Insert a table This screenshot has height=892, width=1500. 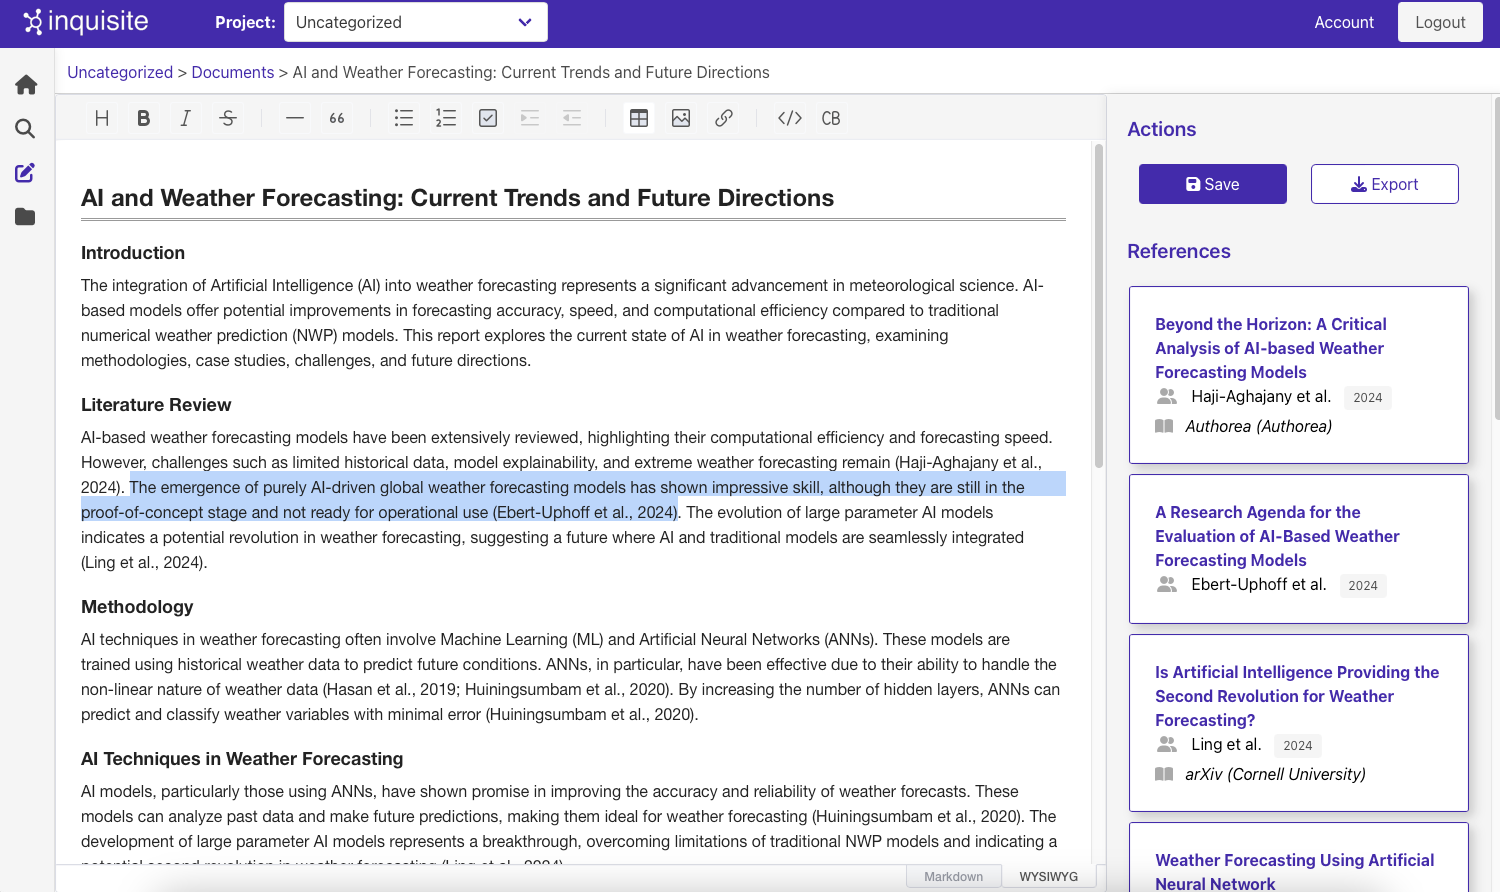pyautogui.click(x=639, y=118)
